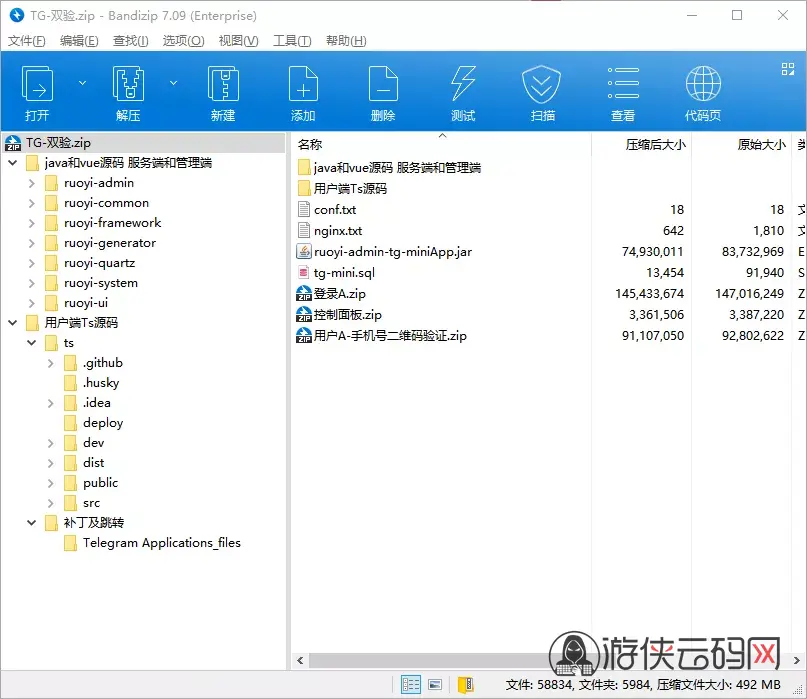Image resolution: width=807 pixels, height=699 pixels.
Task: Expand the ruoyi-admin folder in tree
Action: [32, 183]
